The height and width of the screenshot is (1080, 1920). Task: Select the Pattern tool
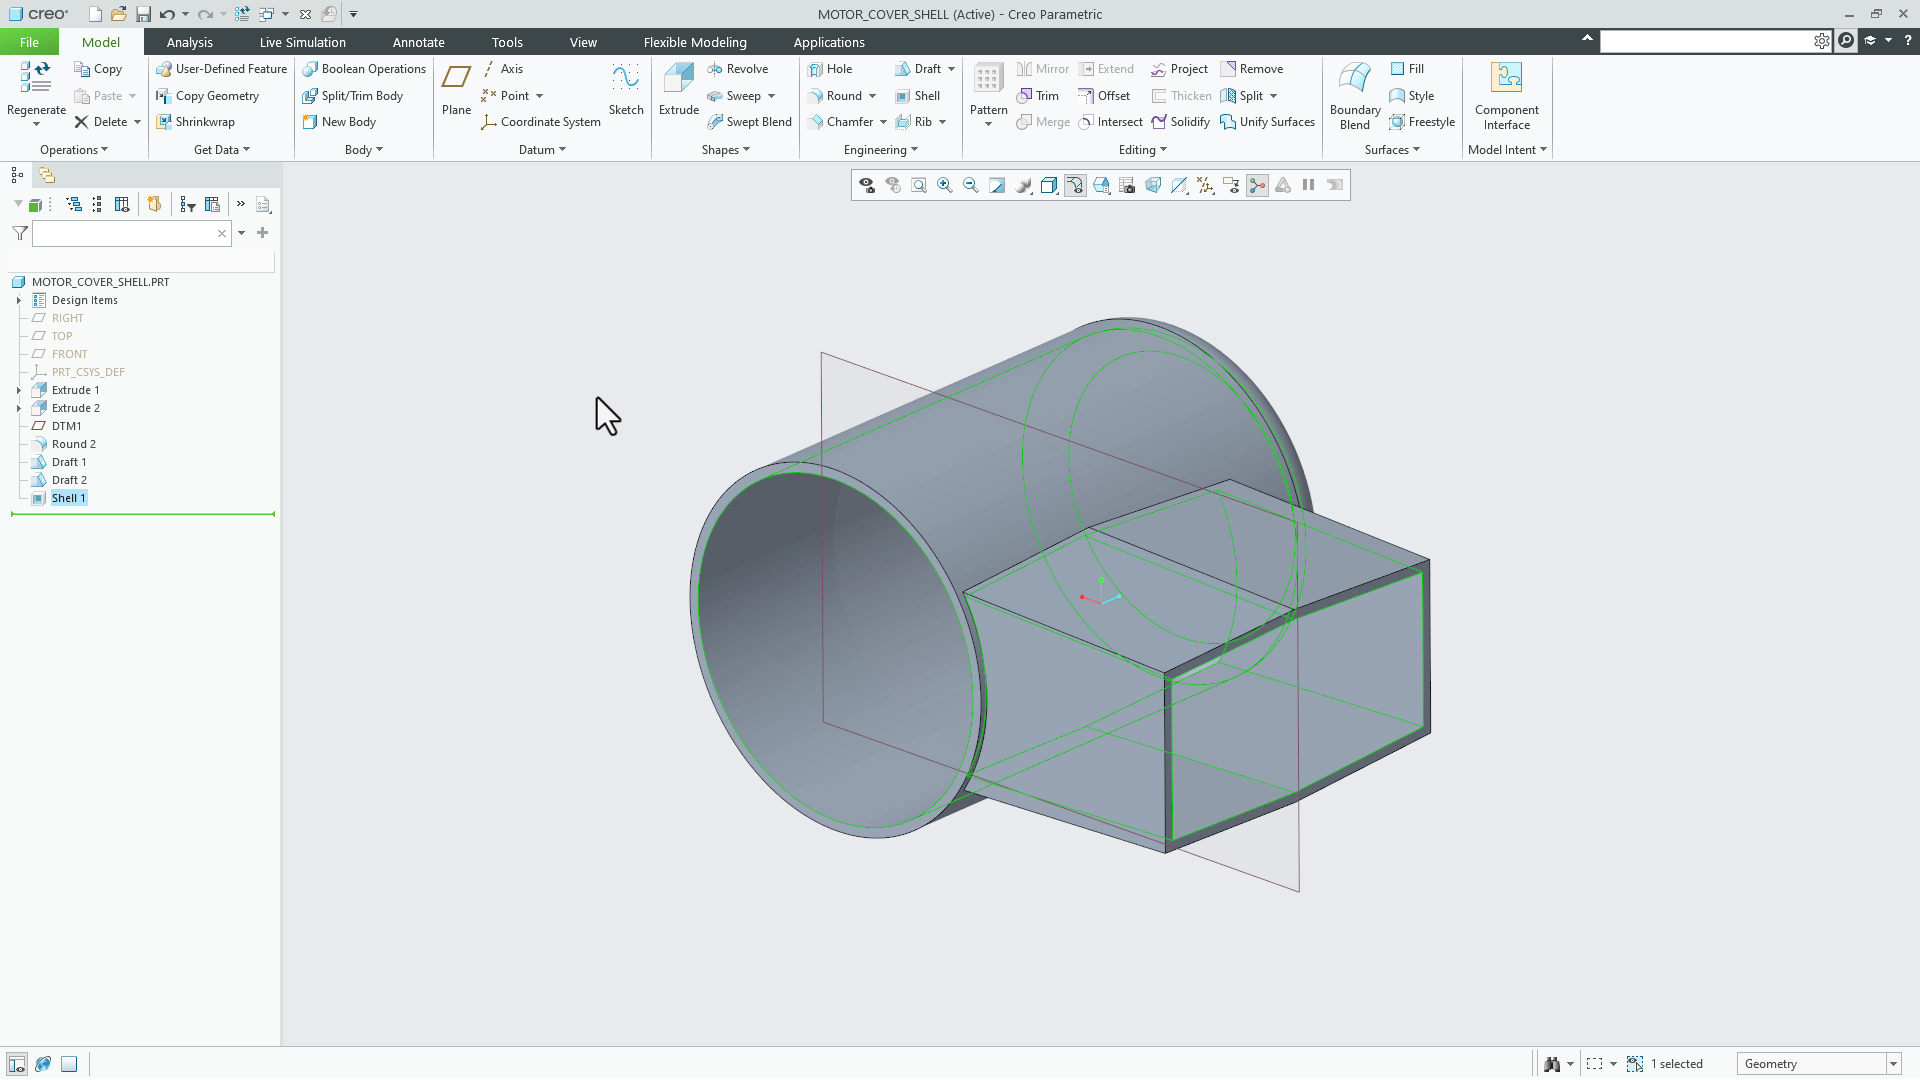987,90
